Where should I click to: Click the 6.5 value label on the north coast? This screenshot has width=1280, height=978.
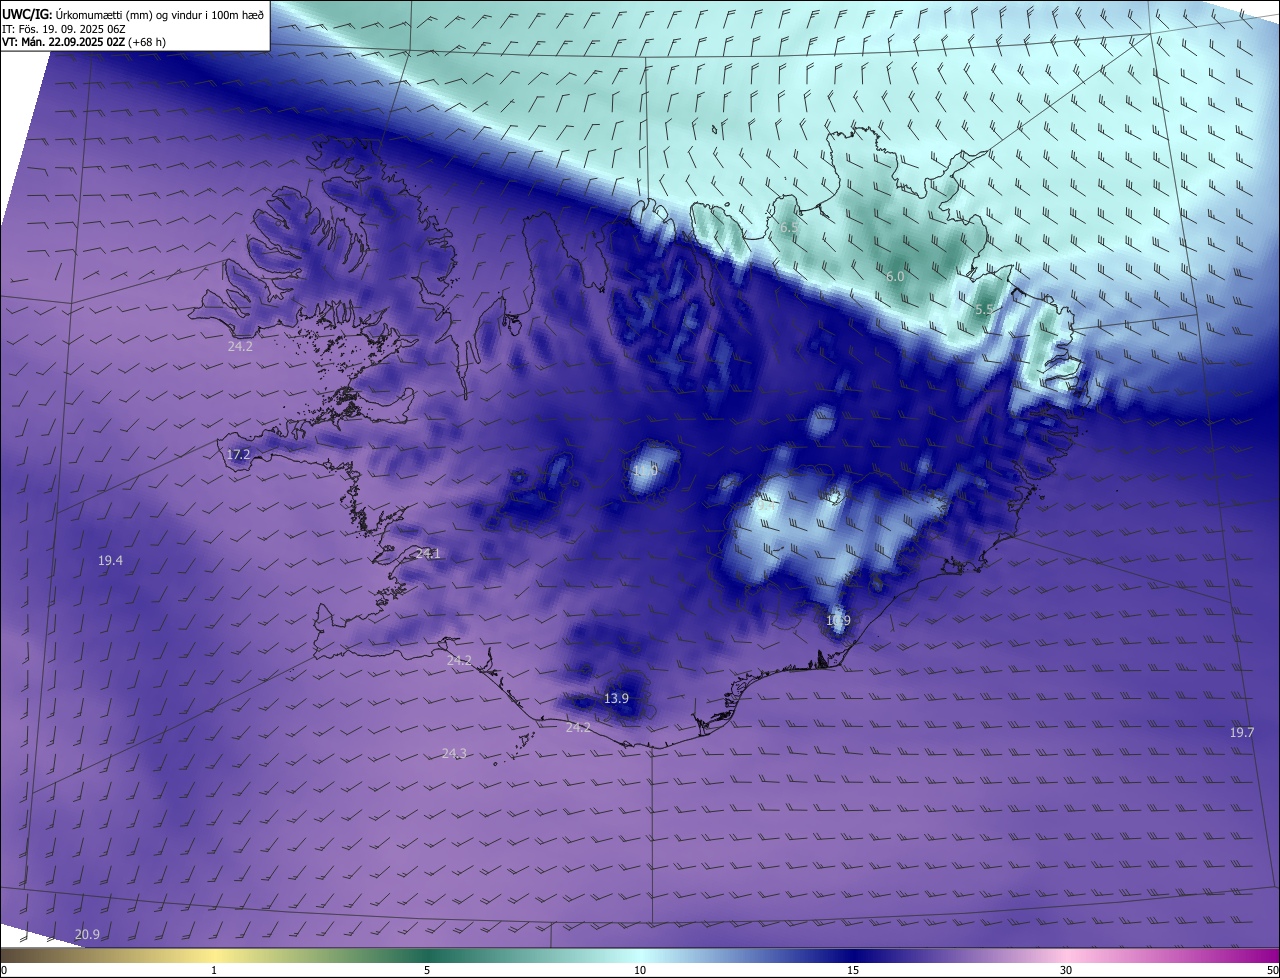pos(789,228)
